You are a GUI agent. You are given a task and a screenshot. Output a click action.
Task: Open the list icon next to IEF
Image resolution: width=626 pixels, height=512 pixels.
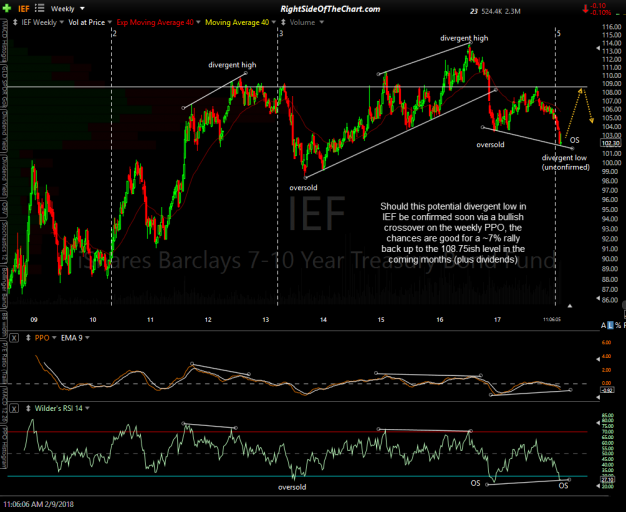click(39, 8)
